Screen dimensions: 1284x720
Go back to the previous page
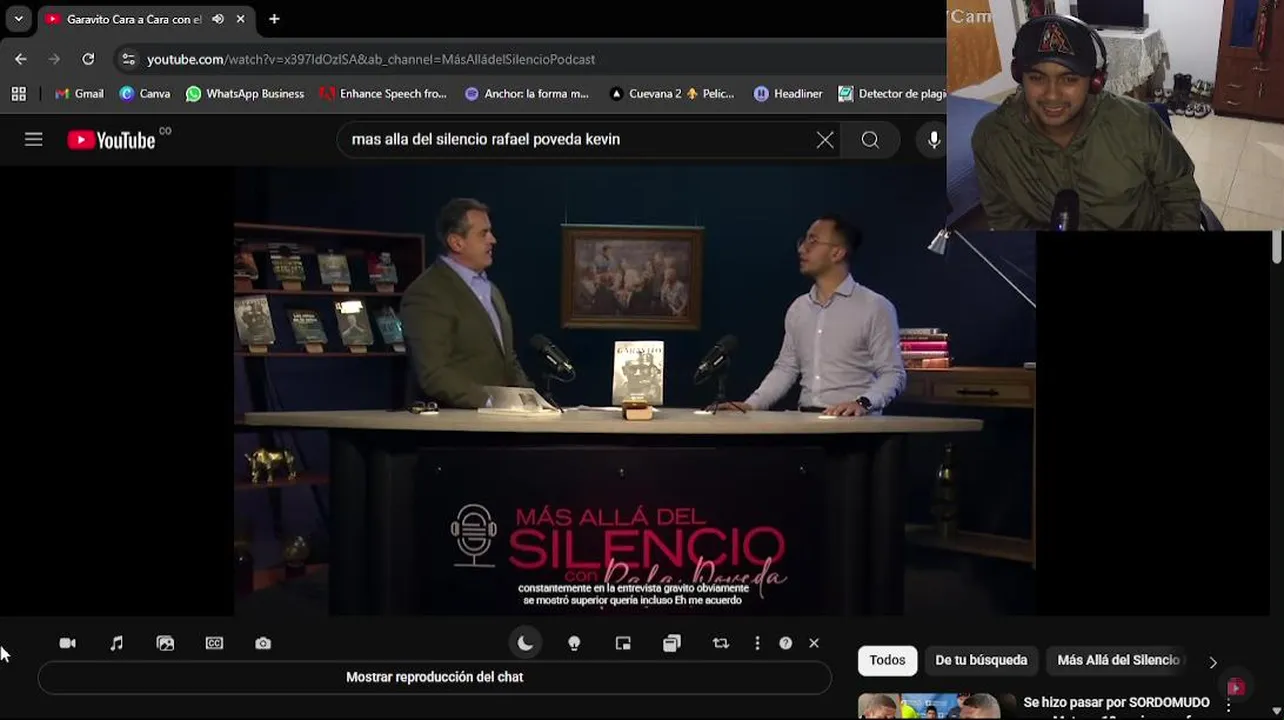(x=21, y=59)
